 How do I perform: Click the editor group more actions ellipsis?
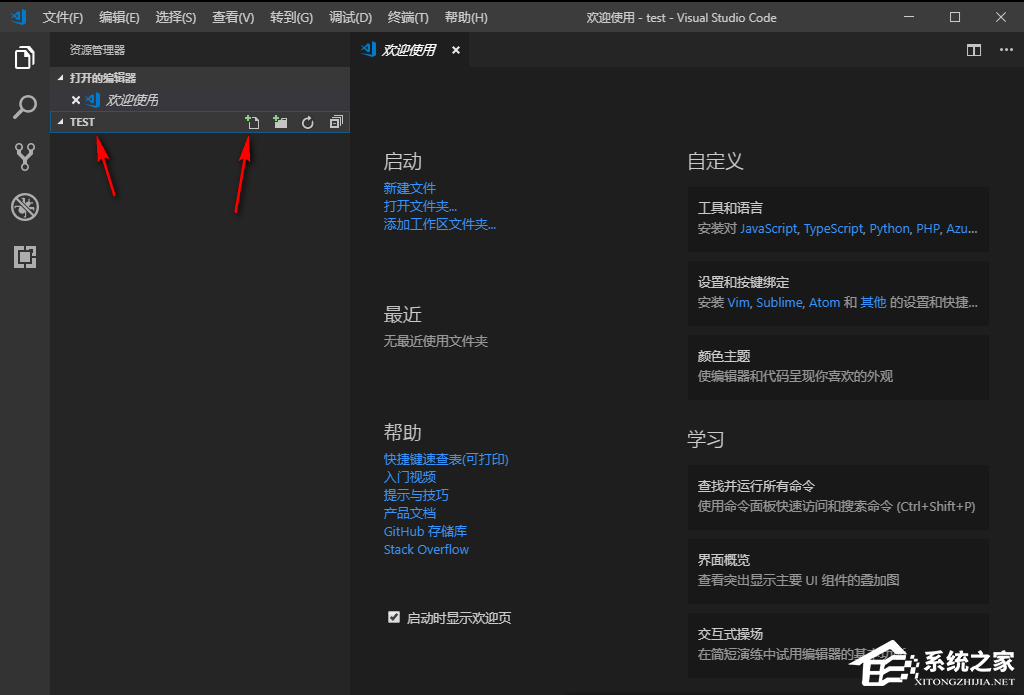pyautogui.click(x=1005, y=49)
